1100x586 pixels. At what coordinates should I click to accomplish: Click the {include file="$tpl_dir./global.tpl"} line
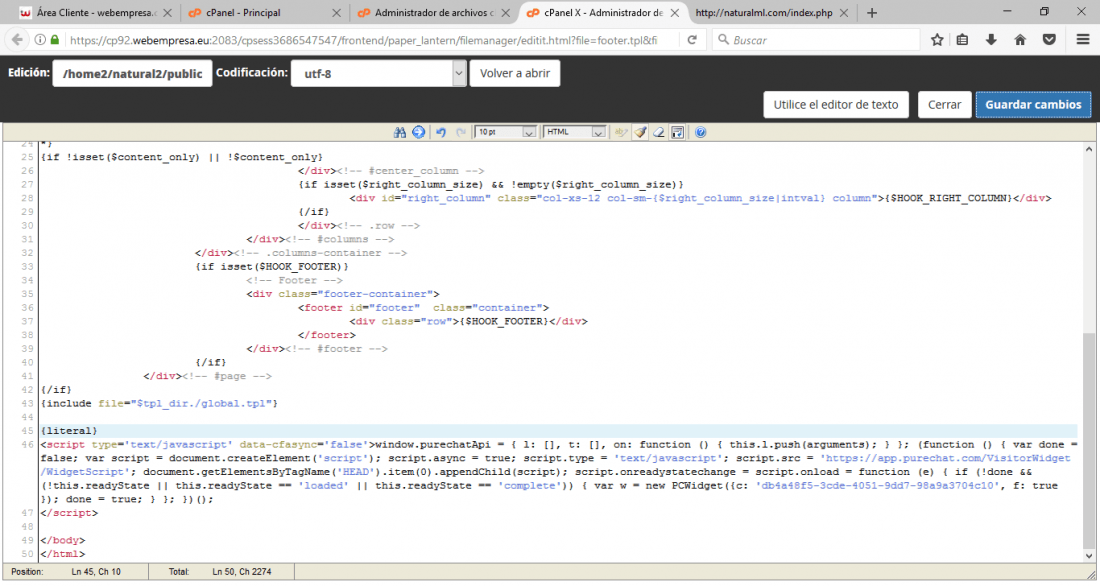(159, 404)
